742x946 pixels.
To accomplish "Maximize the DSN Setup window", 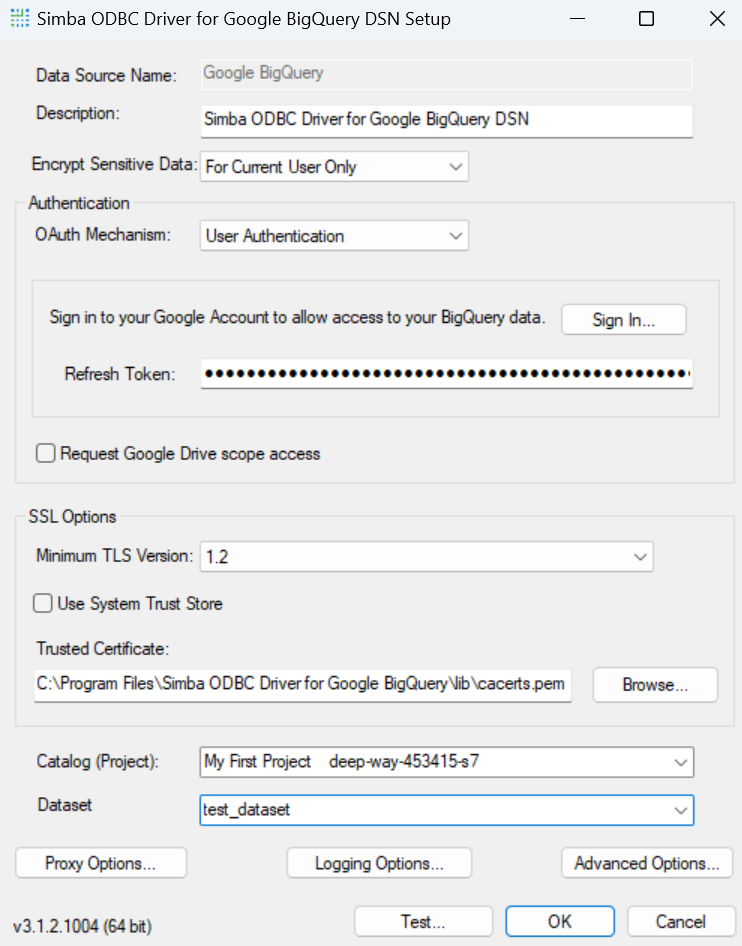I will click(x=646, y=19).
